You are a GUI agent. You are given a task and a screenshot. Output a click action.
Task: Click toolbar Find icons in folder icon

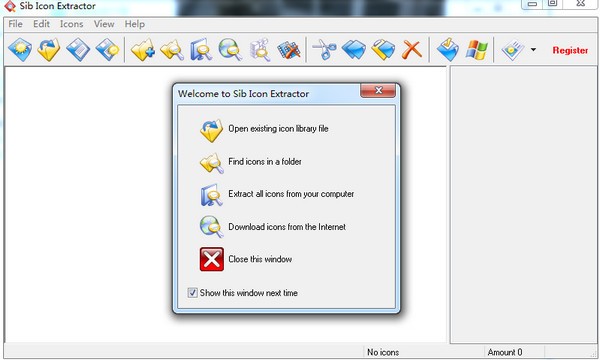[x=172, y=50]
